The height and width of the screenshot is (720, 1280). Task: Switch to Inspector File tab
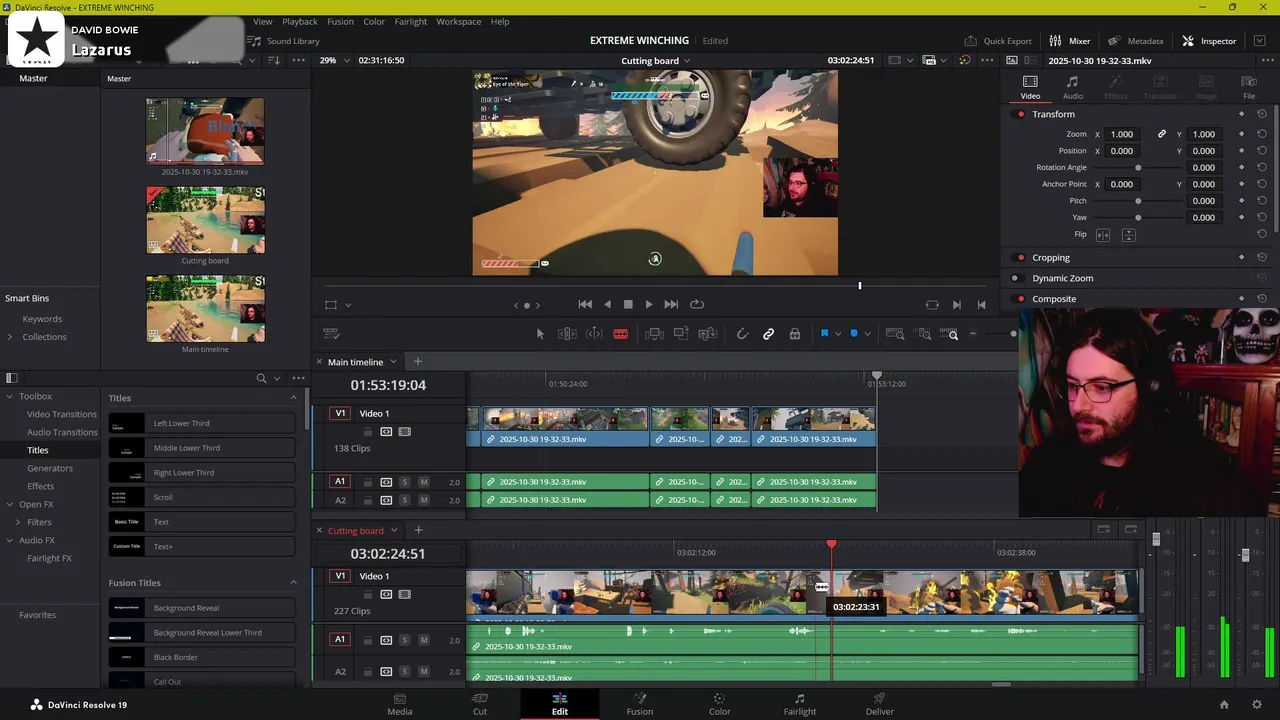[x=1249, y=87]
